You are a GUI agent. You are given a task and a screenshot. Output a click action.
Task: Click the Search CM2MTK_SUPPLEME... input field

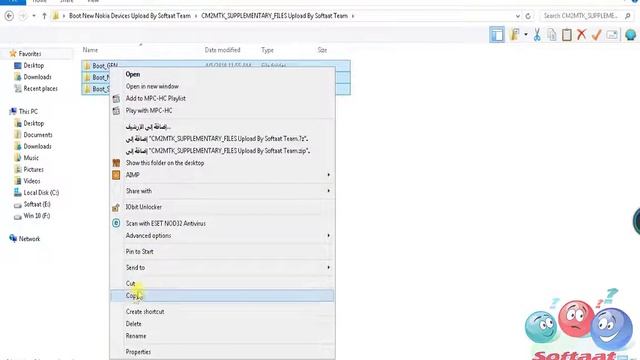581,16
